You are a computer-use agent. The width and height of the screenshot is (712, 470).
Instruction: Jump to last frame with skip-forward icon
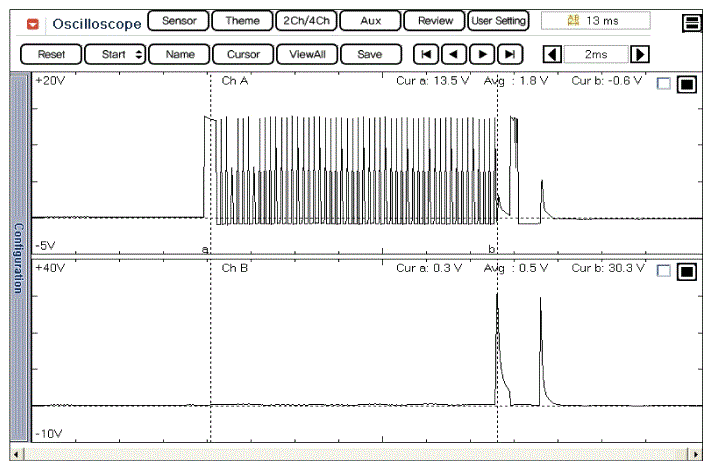[x=511, y=55]
